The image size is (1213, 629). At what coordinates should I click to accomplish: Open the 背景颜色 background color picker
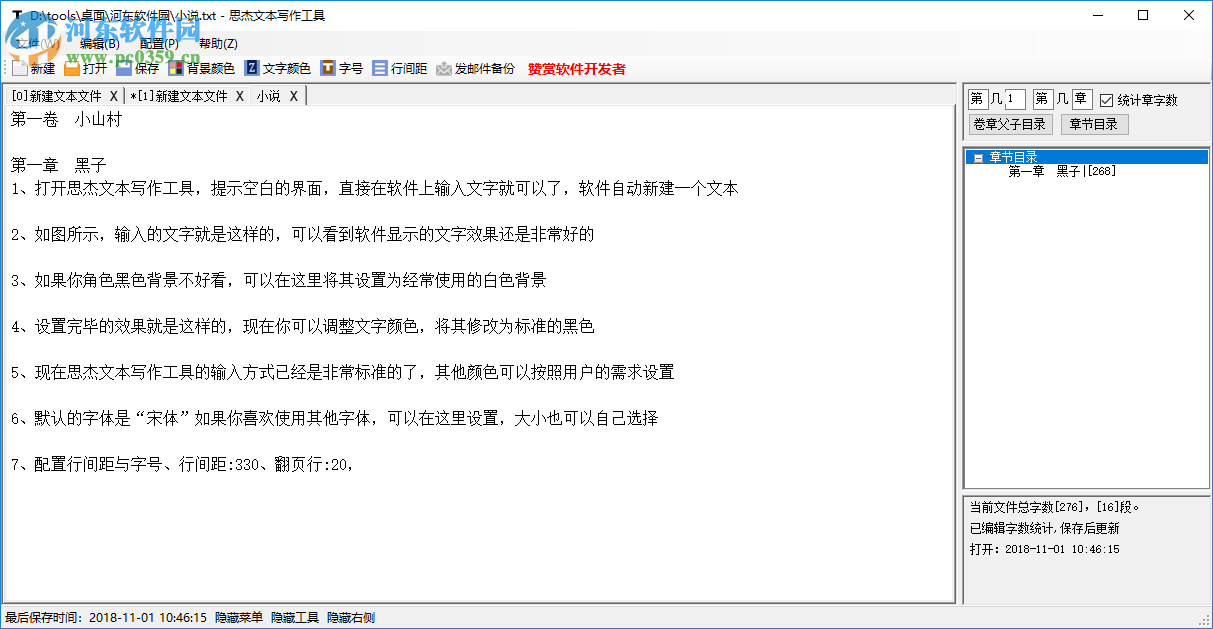click(x=201, y=69)
